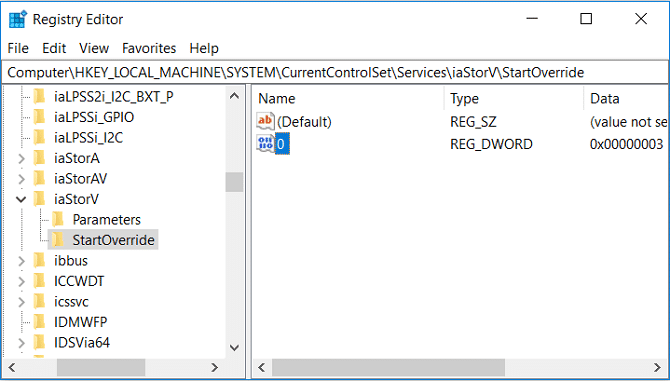
Task: Click the (value not set) data cell
Action: point(628,122)
